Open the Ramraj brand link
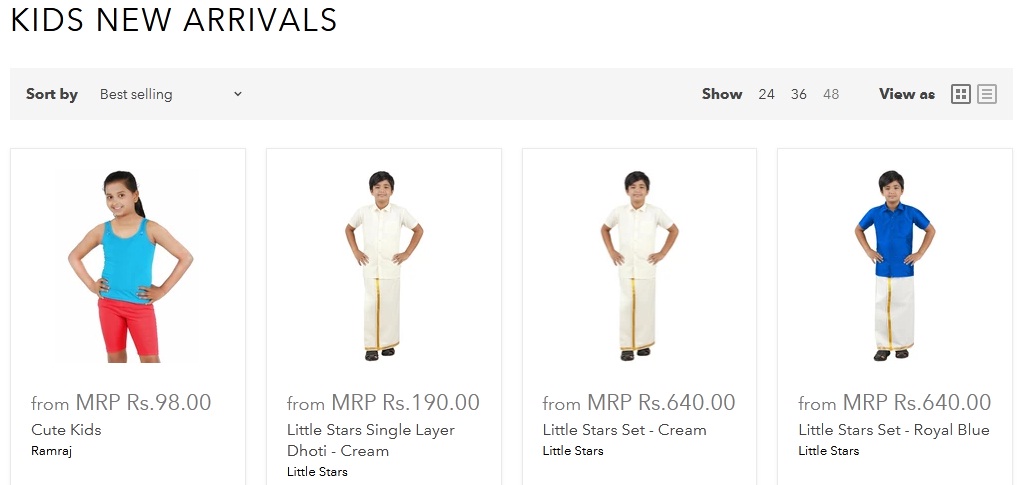This screenshot has height=485, width=1020. coord(51,451)
